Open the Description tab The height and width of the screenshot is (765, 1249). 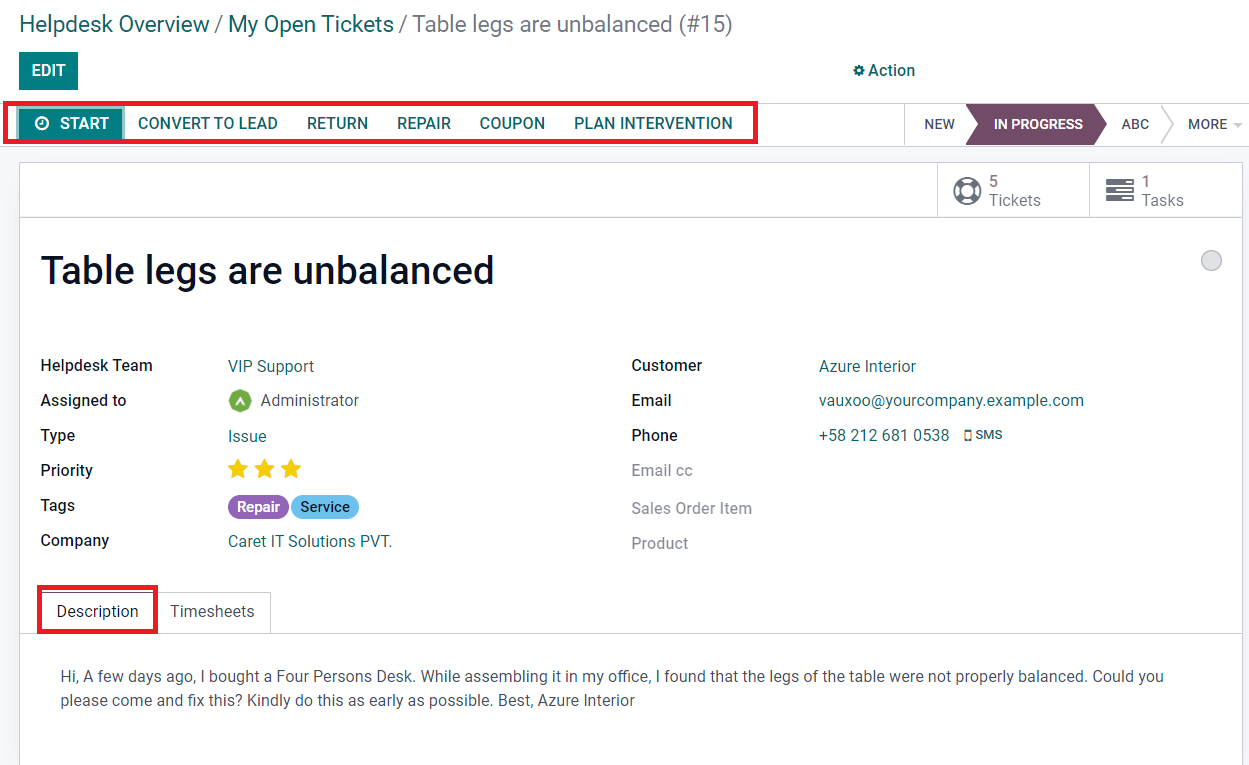(x=98, y=611)
